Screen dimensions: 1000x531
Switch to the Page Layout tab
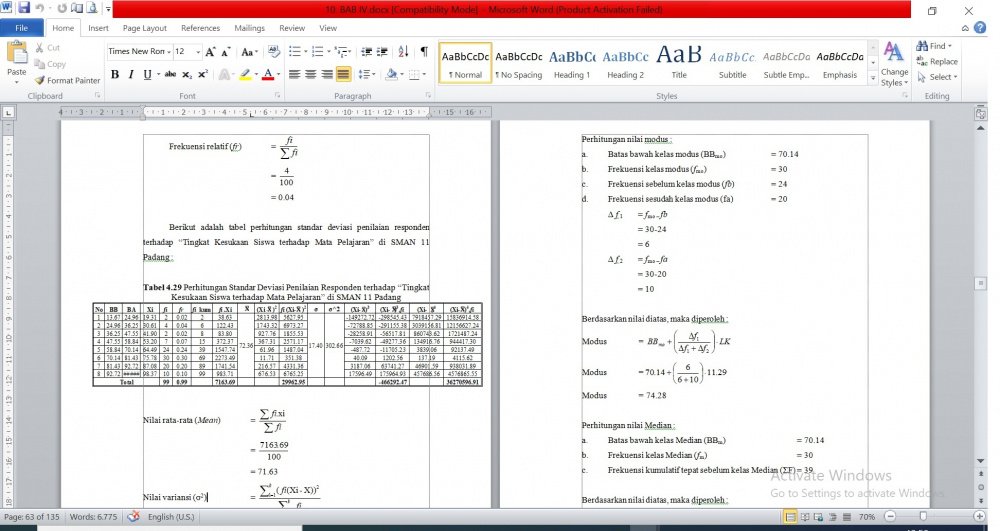pos(145,28)
